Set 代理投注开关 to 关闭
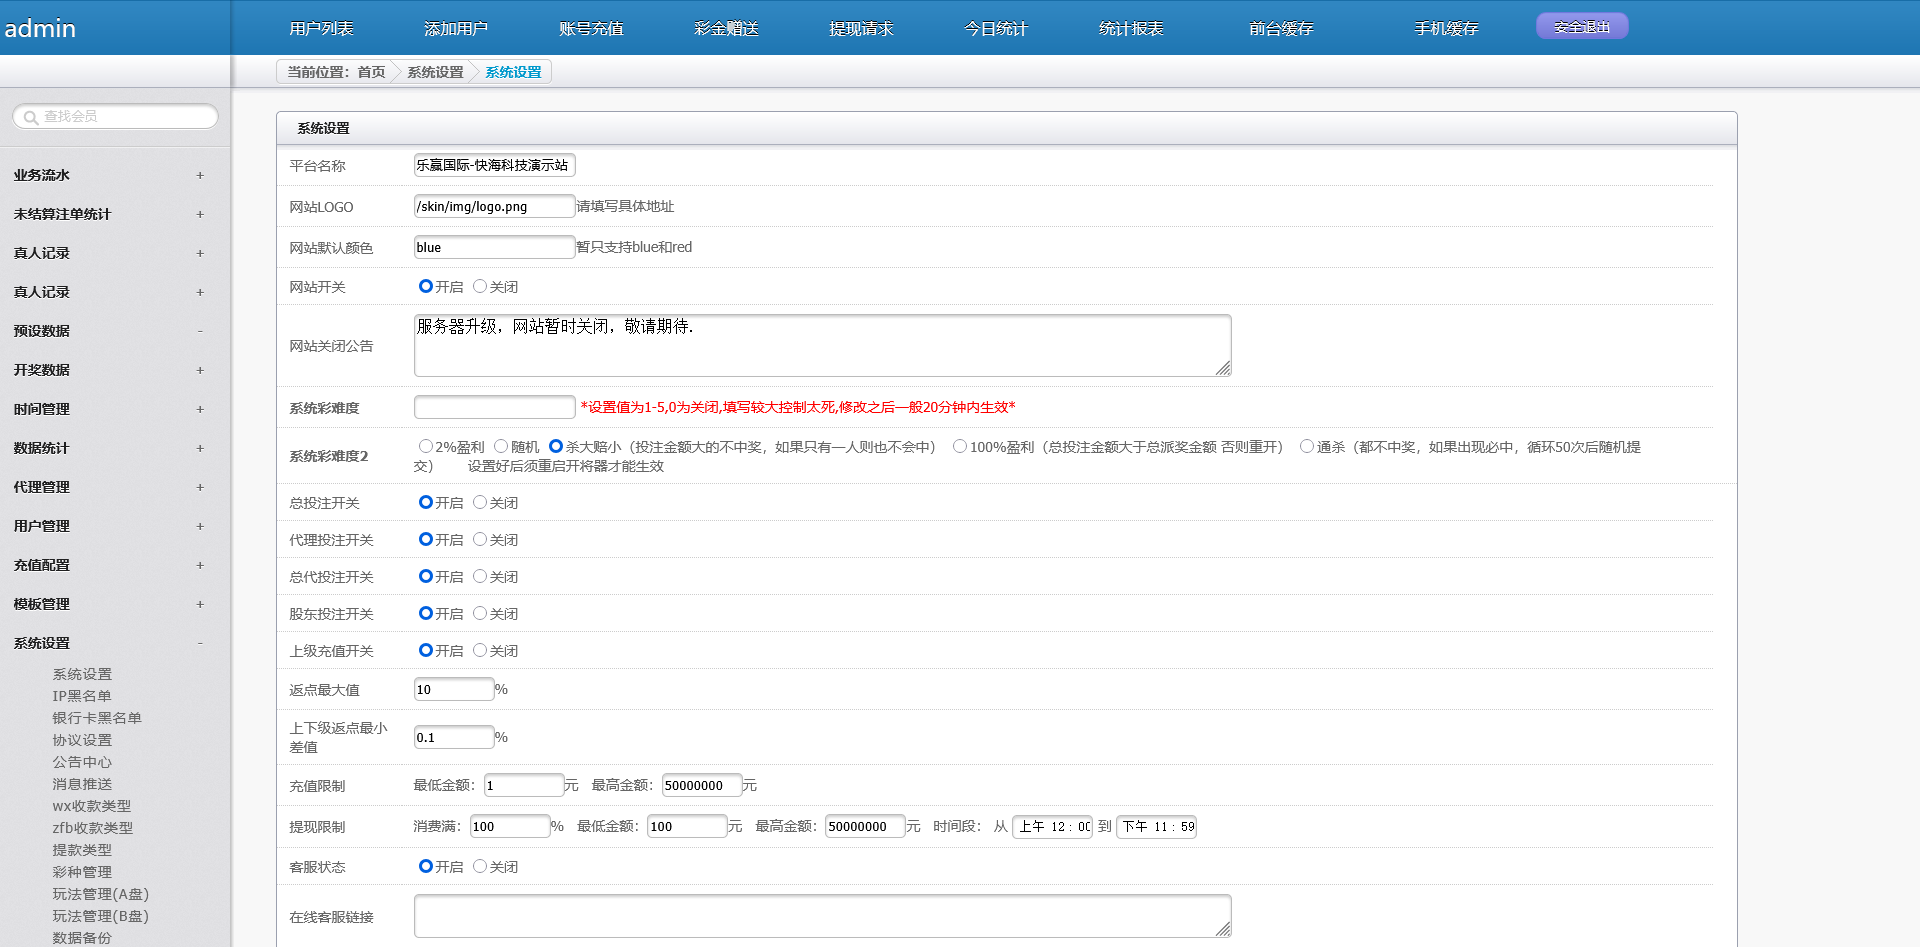Viewport: 1920px width, 947px height. 480,539
